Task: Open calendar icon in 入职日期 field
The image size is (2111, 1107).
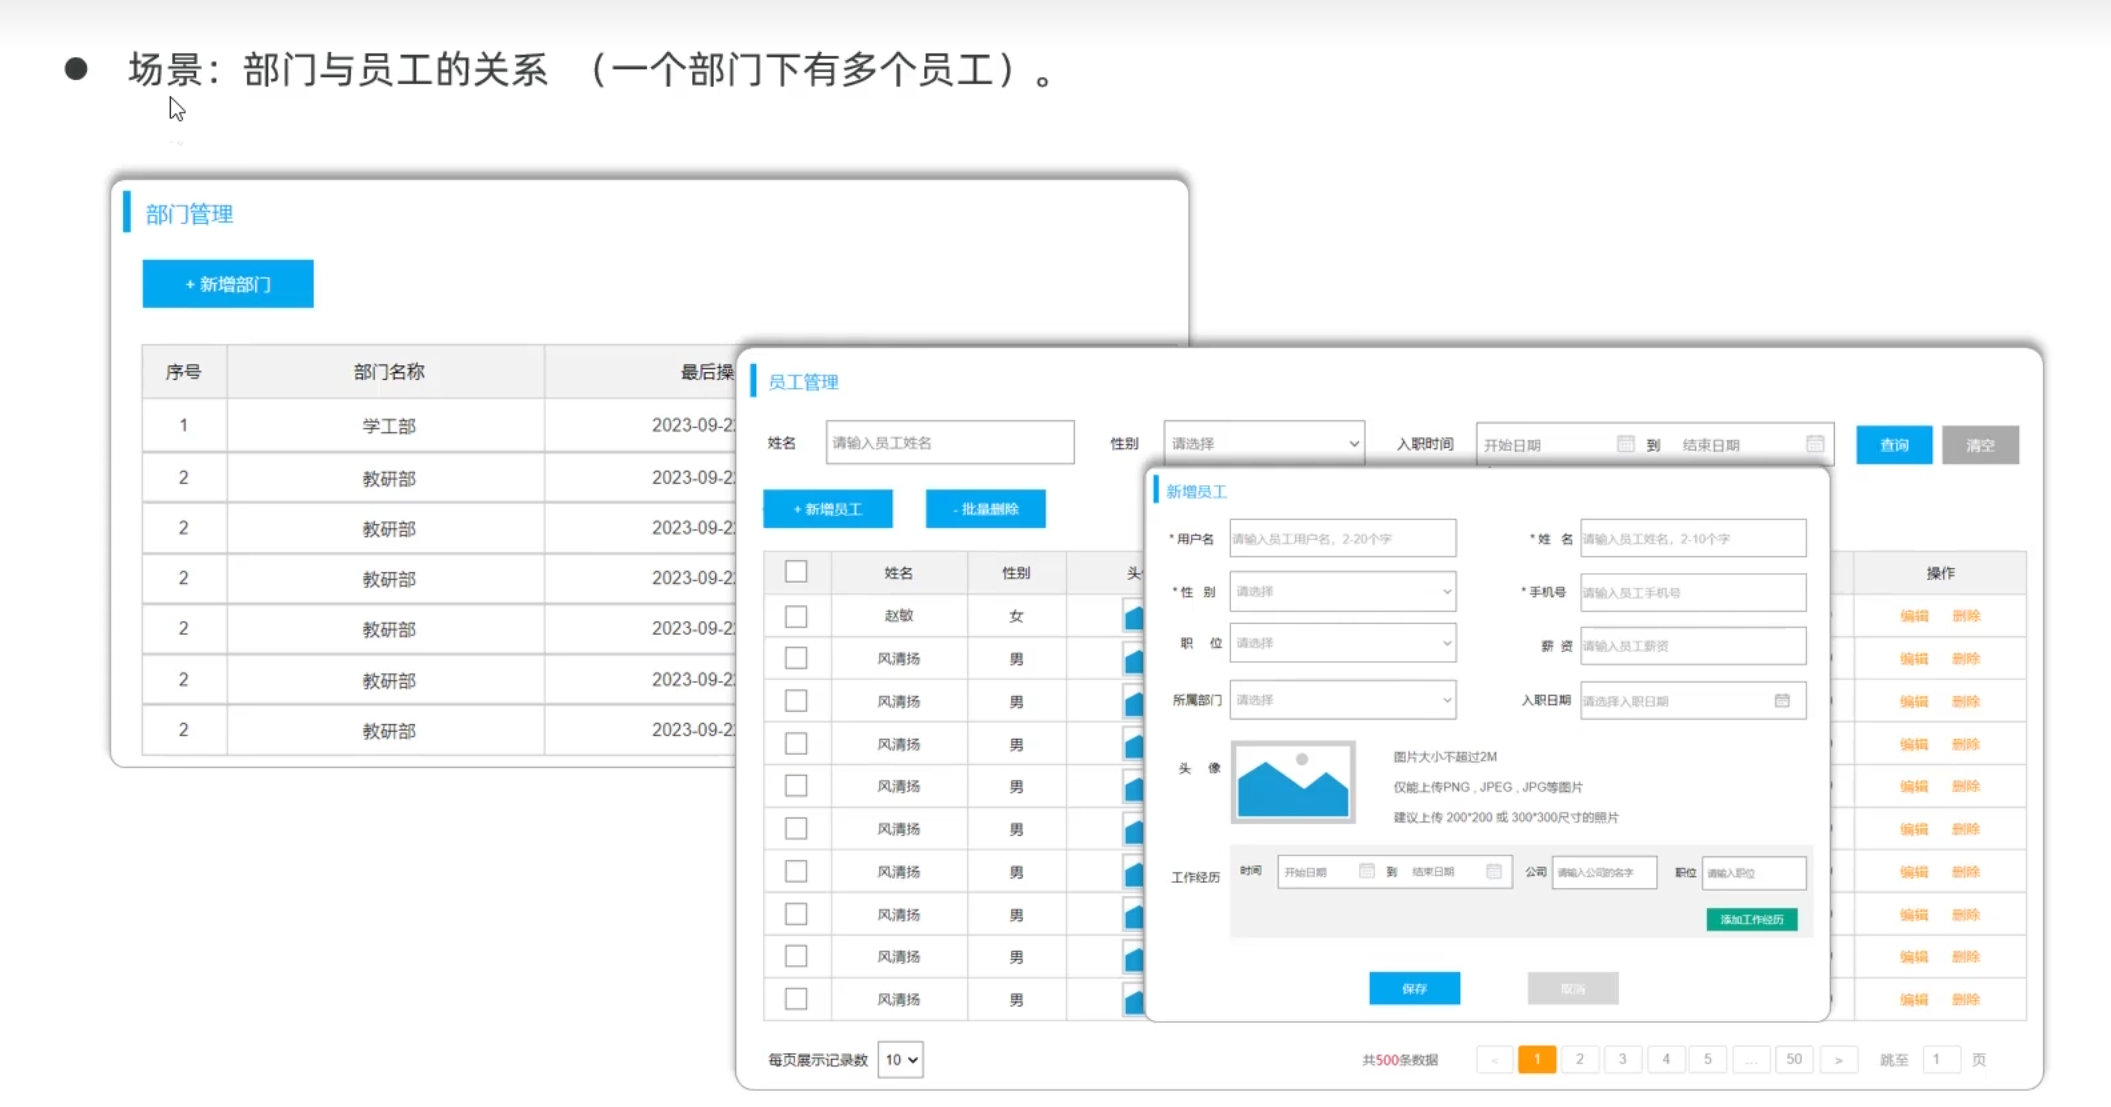Action: pyautogui.click(x=1782, y=701)
